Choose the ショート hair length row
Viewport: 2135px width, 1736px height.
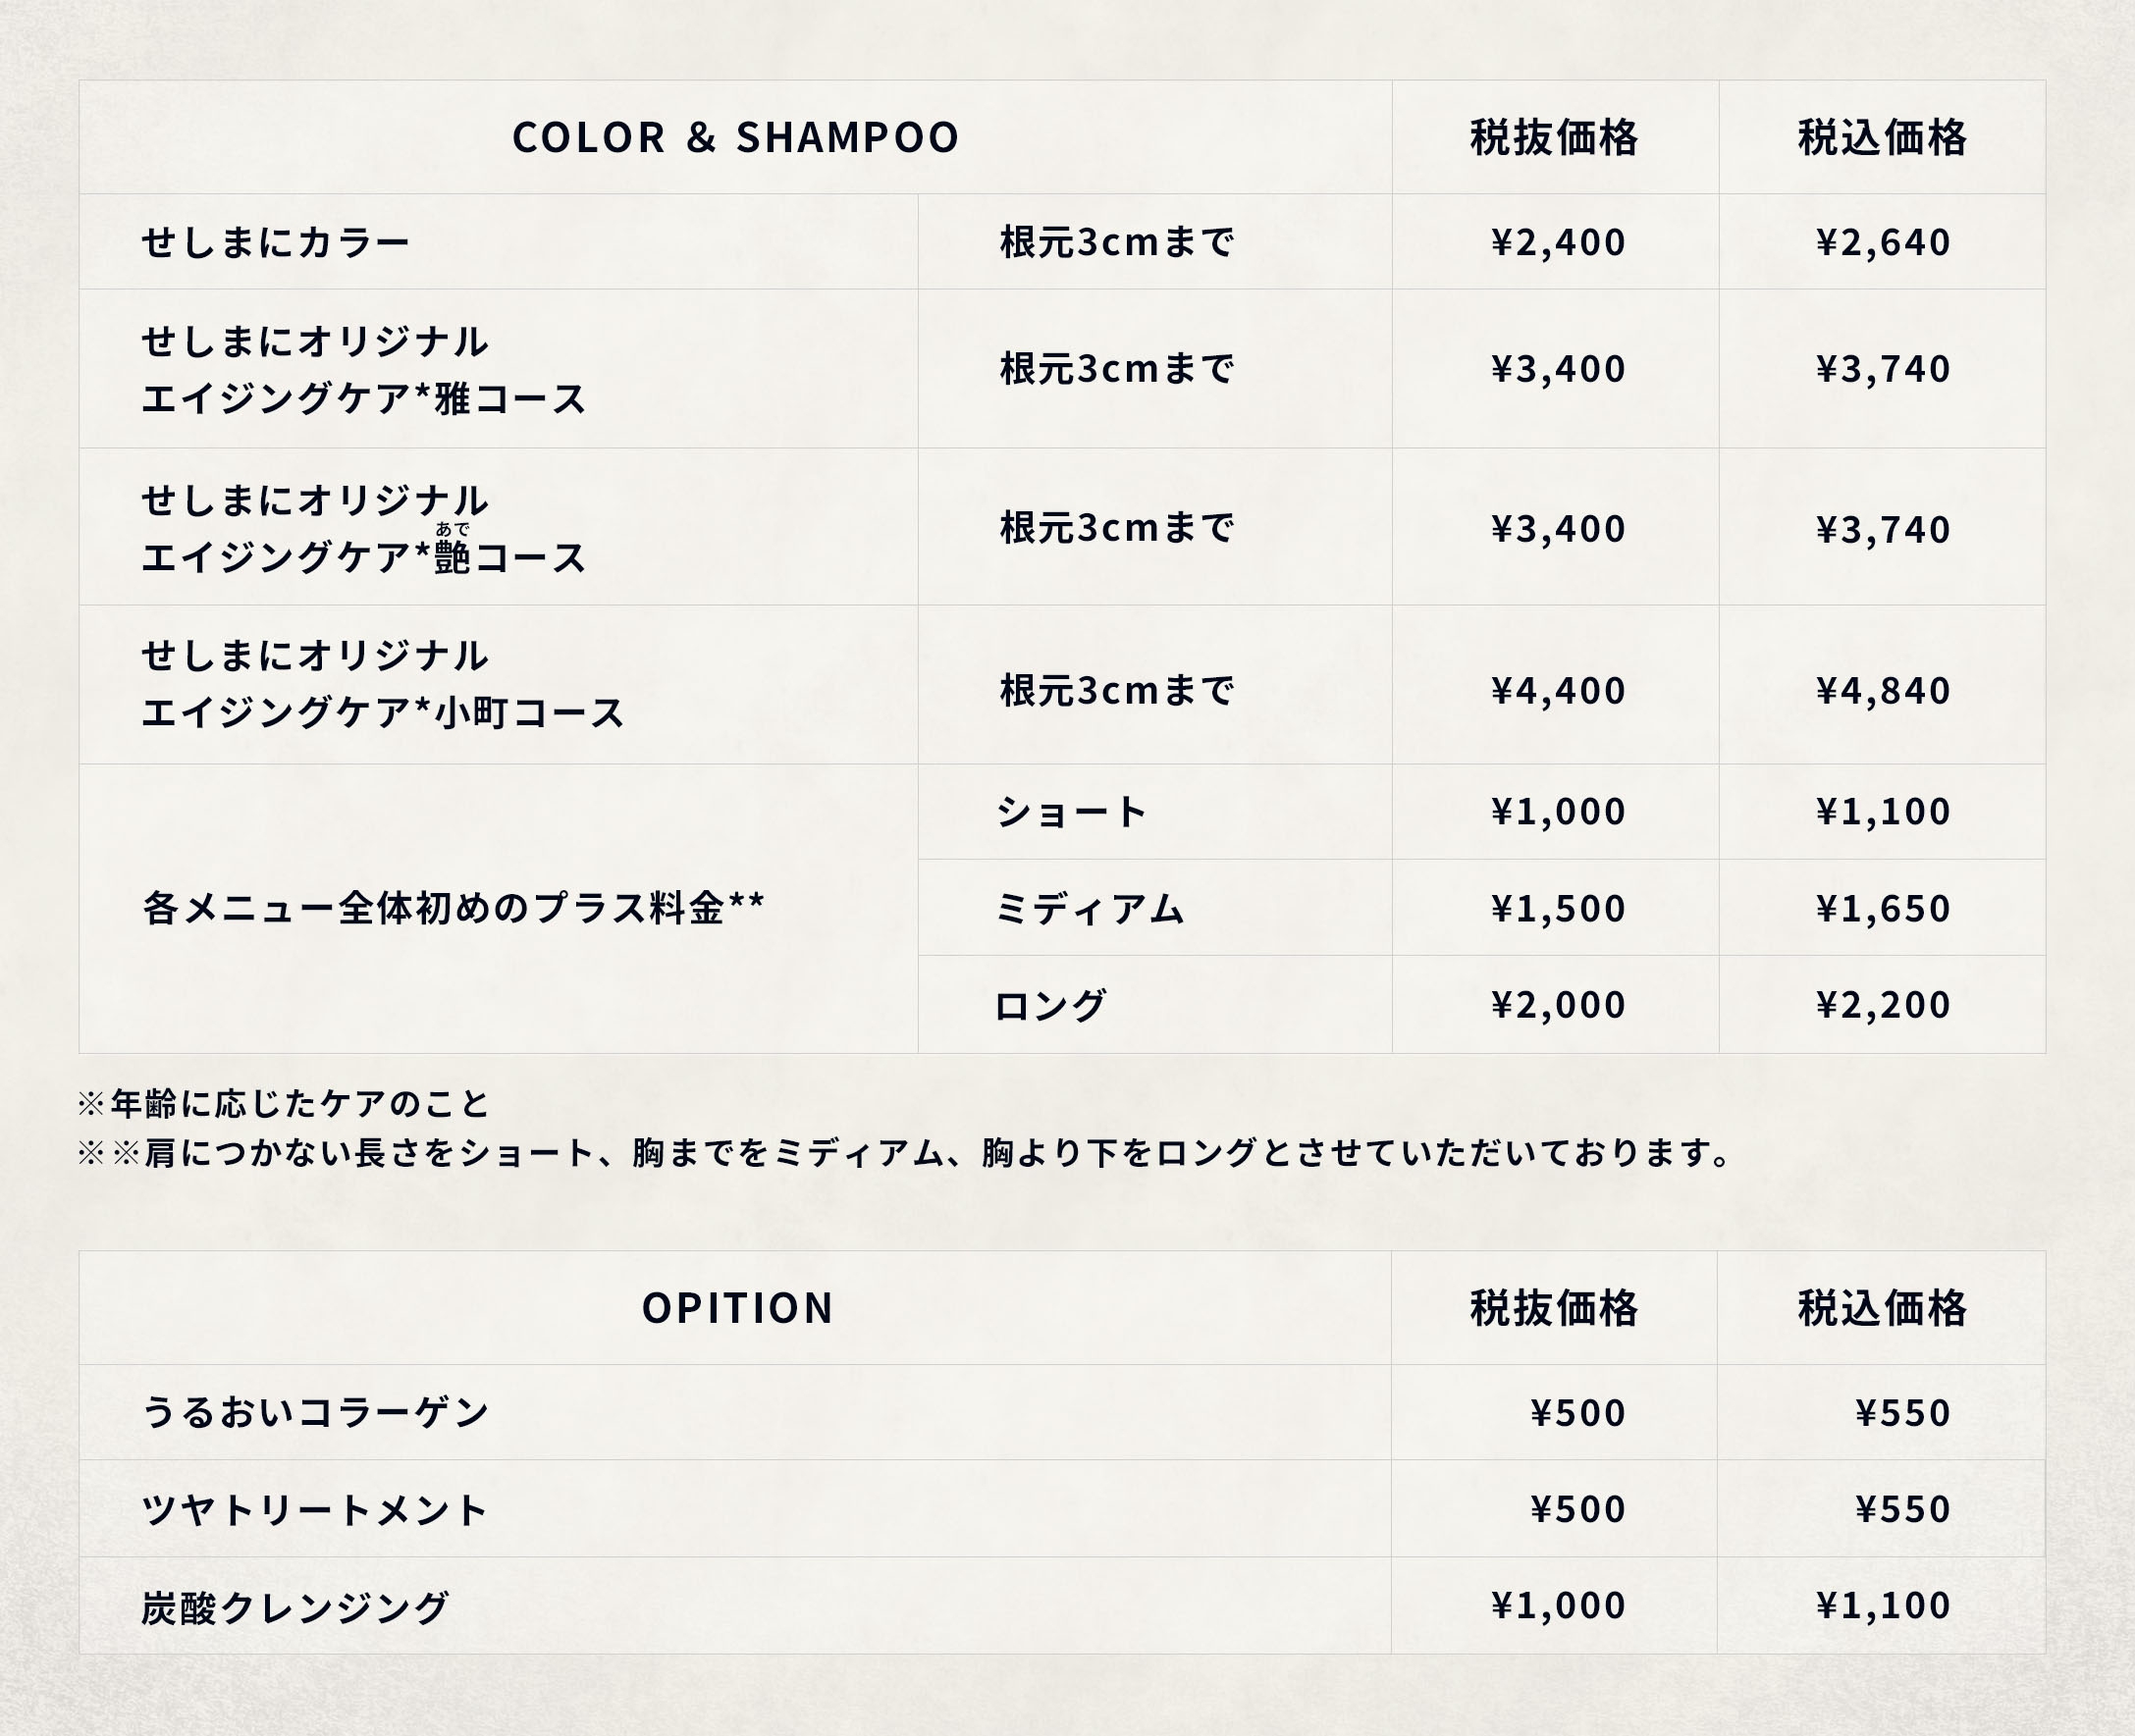pos(1071,812)
